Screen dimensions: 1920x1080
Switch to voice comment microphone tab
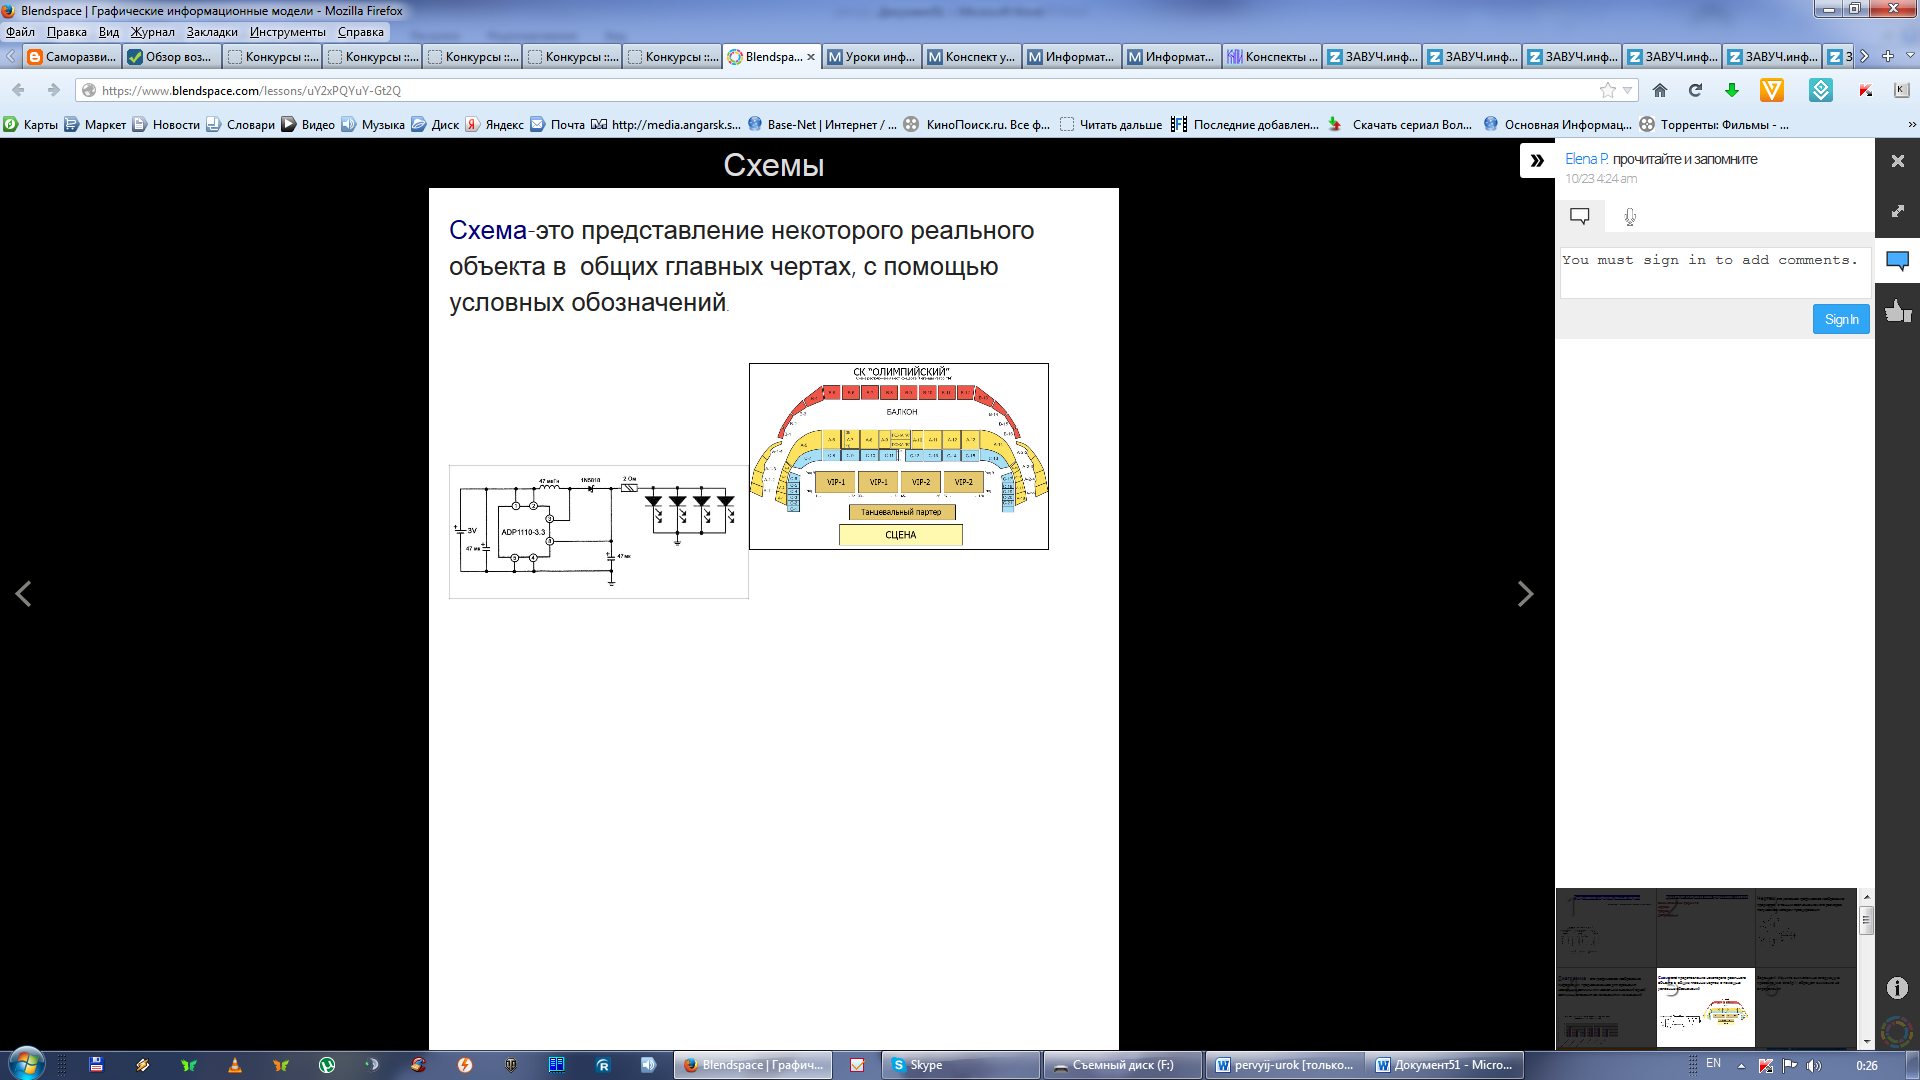click(x=1630, y=216)
